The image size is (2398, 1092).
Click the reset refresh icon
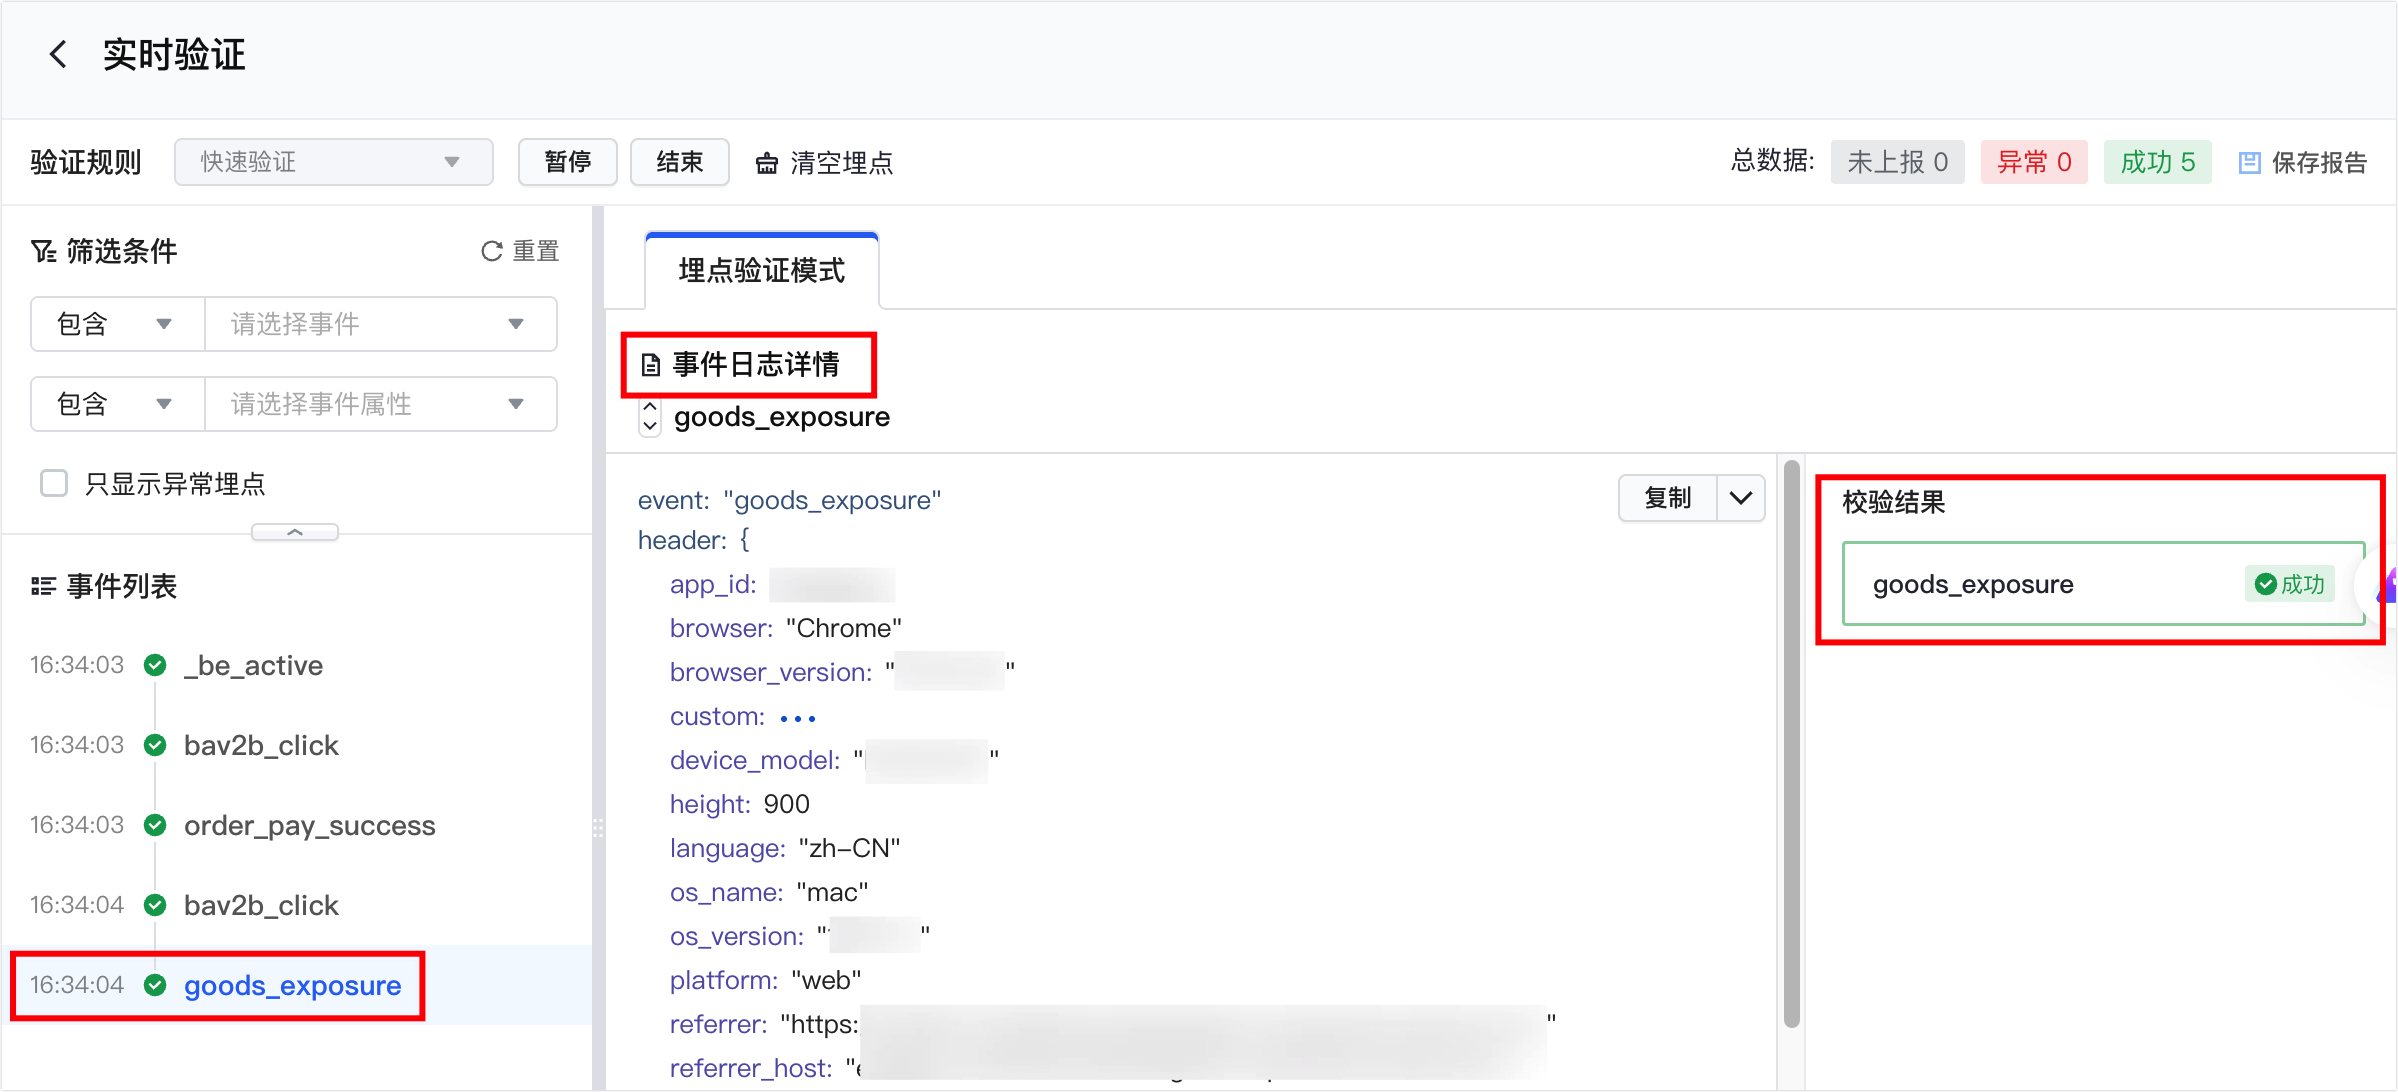pos(491,251)
